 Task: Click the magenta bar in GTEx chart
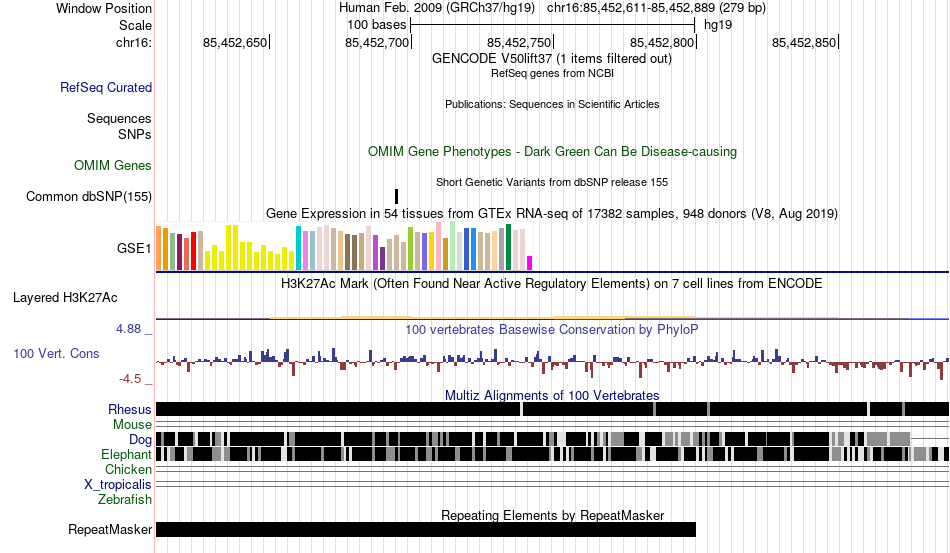[530, 263]
